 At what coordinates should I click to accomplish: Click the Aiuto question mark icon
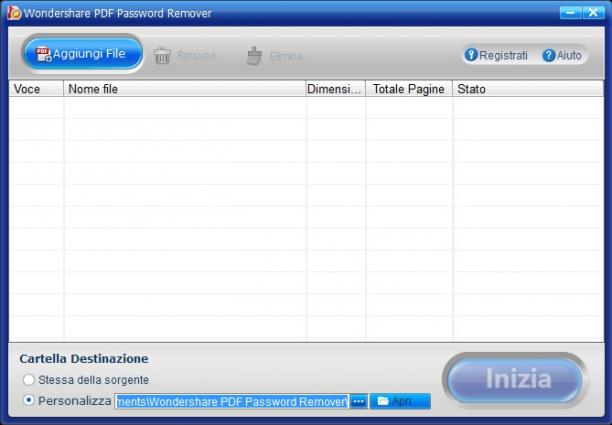(x=548, y=55)
